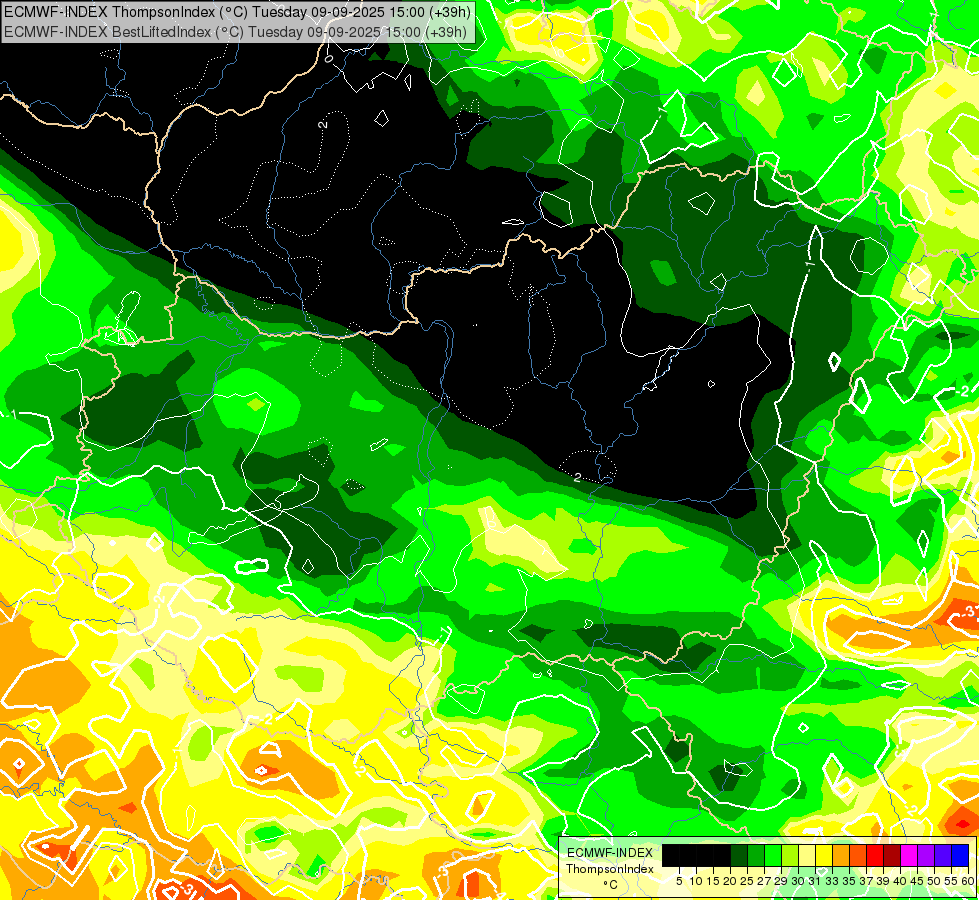Viewport: 979px width, 900px height.
Task: Click the legend scale value 29
Action: coord(781,881)
